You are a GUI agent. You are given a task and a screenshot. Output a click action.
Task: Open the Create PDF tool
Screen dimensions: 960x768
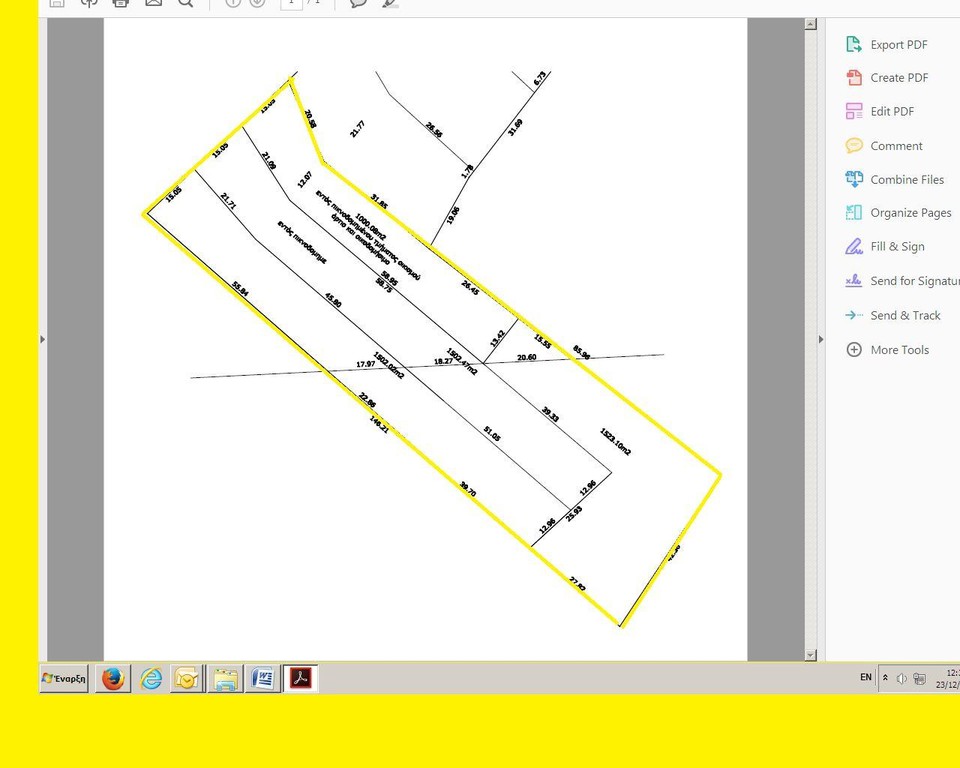887,78
